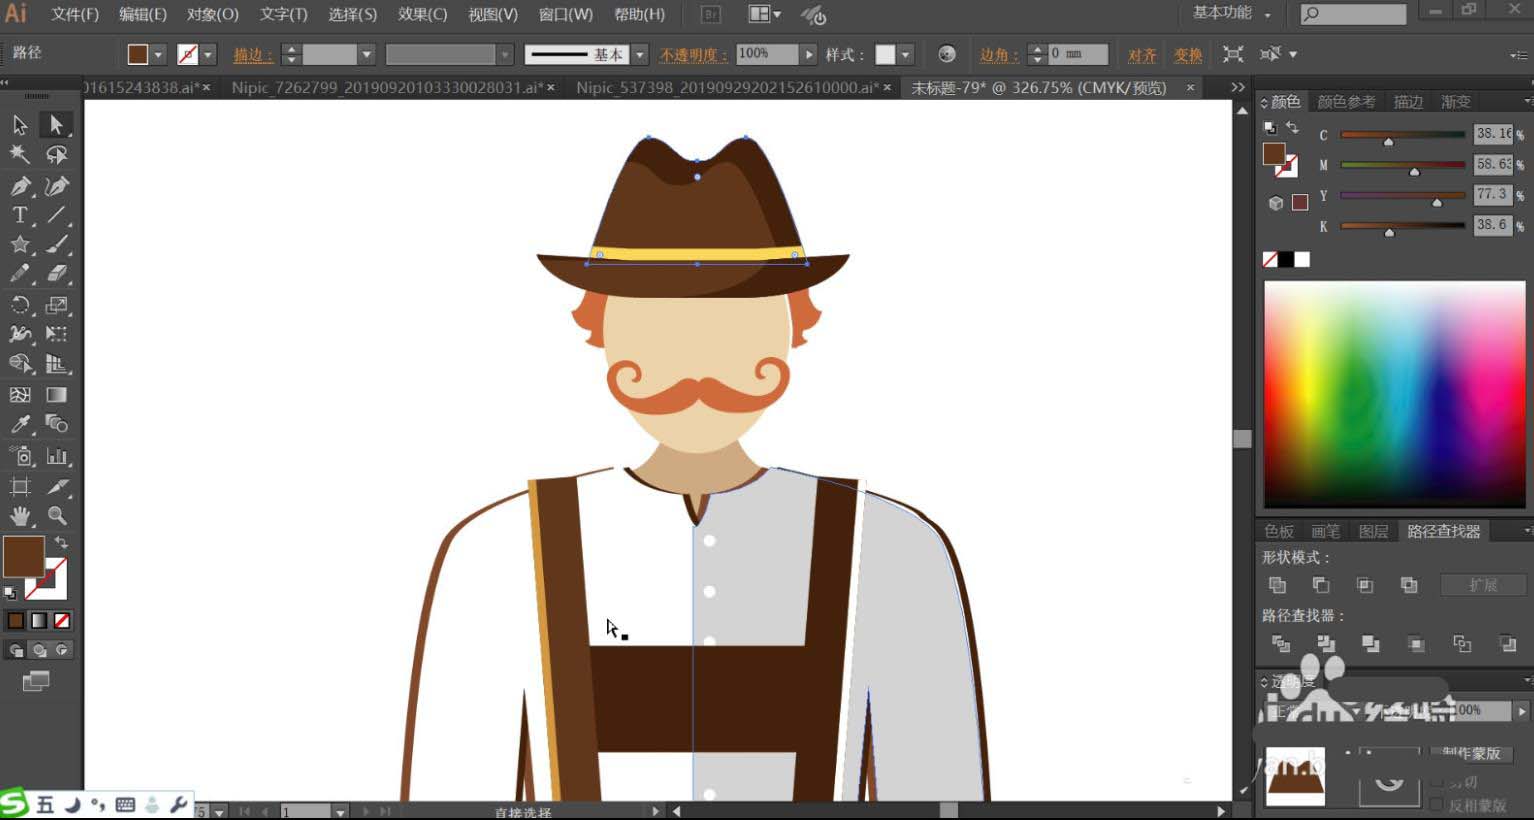1534x820 pixels.
Task: Open the 效果(C) menu
Action: coord(422,14)
